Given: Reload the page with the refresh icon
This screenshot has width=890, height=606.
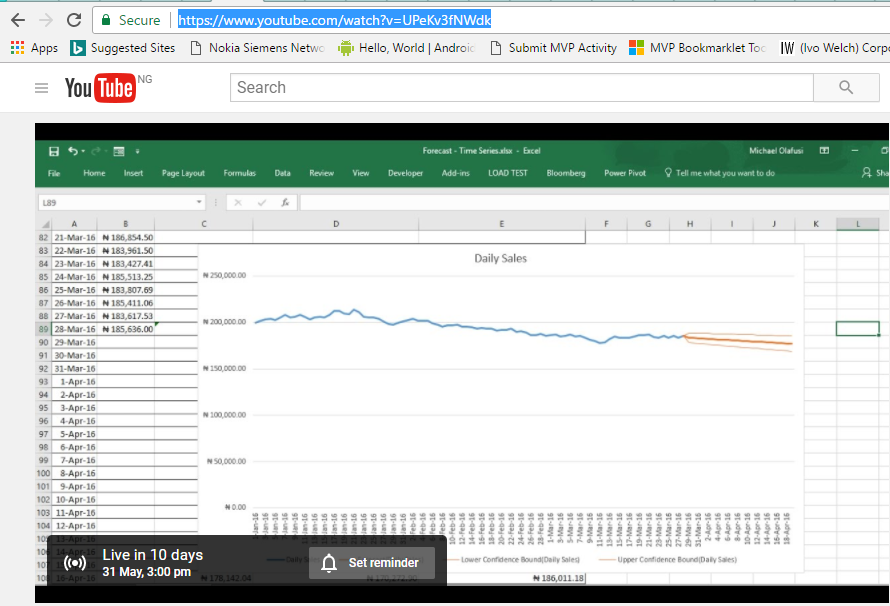Looking at the screenshot, I should point(74,20).
